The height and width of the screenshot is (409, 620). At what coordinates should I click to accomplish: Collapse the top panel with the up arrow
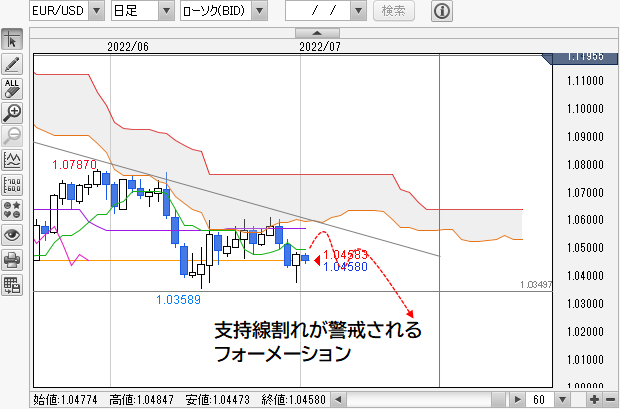click(317, 33)
